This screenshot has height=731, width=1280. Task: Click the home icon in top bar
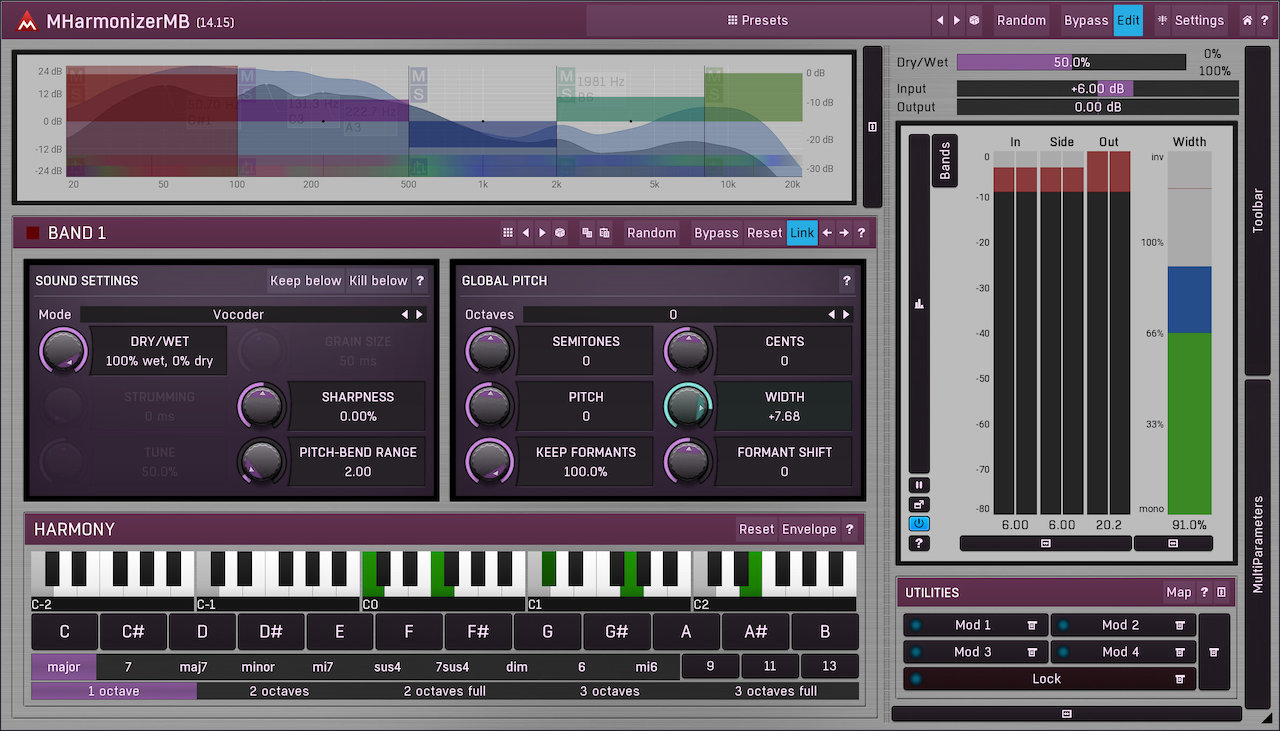(1247, 20)
